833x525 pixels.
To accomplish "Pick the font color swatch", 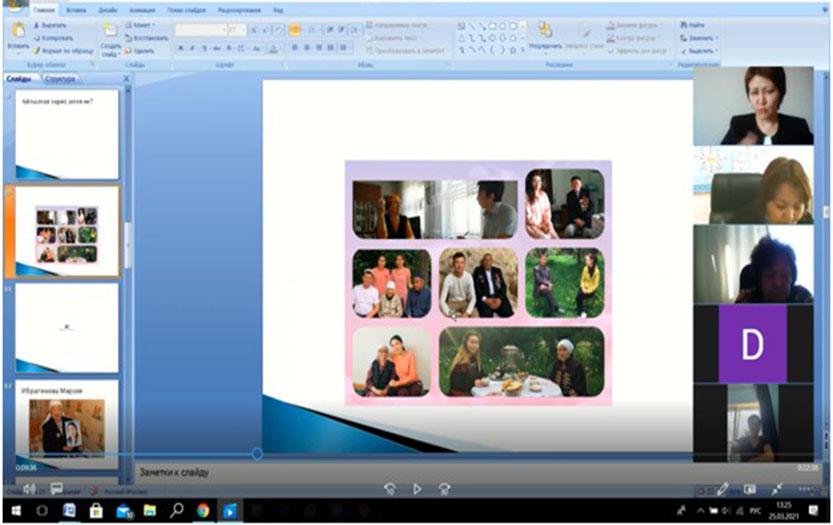I will point(273,48).
